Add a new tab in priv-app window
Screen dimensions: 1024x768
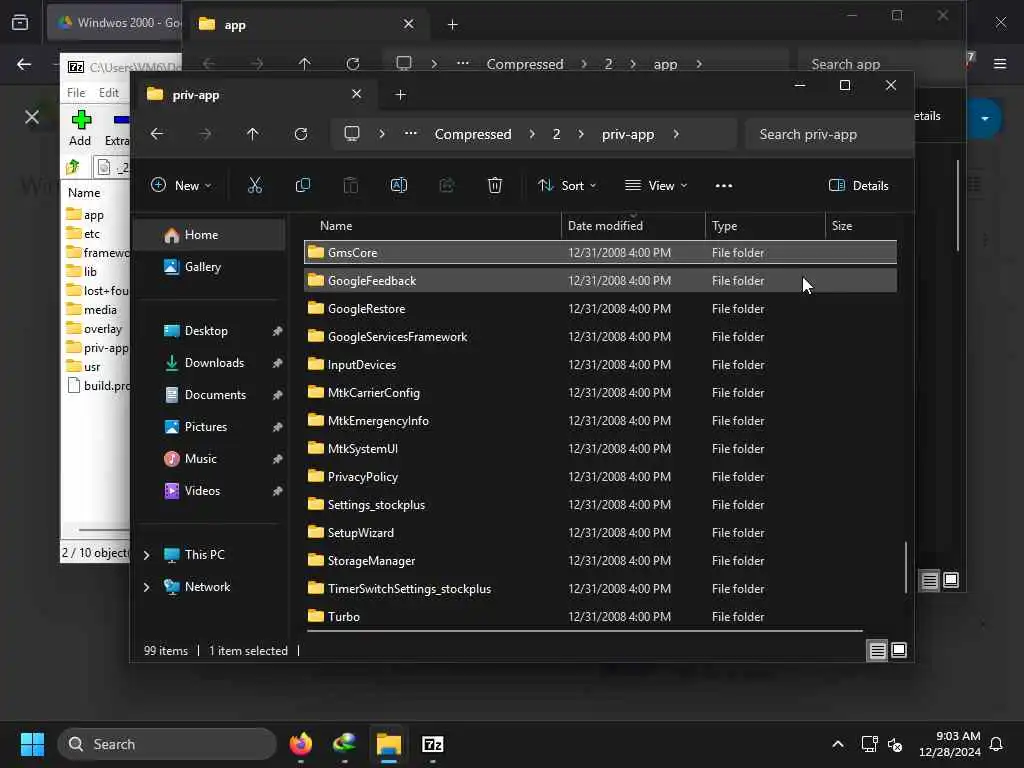pos(401,95)
